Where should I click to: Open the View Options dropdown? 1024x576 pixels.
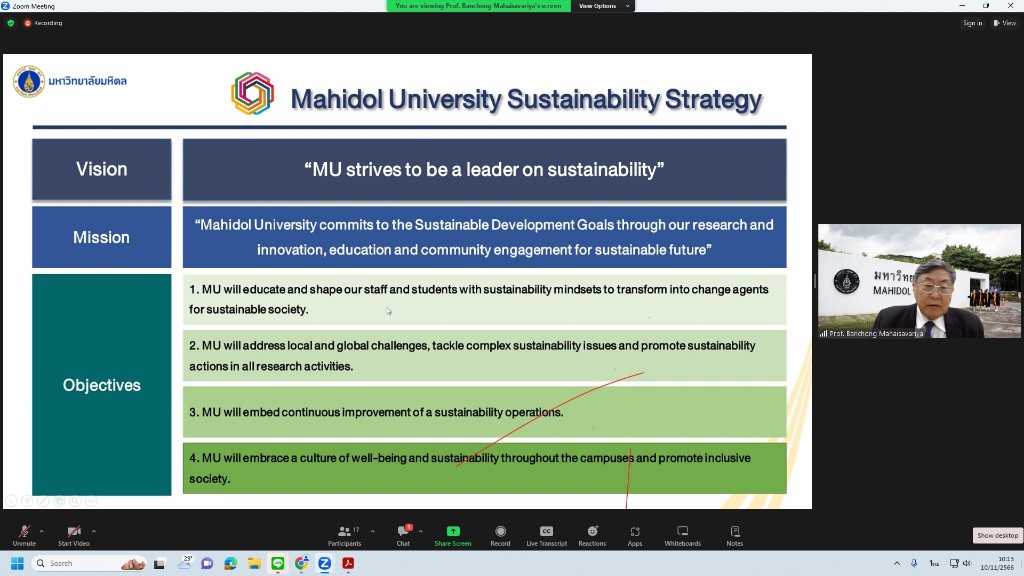coord(603,6)
